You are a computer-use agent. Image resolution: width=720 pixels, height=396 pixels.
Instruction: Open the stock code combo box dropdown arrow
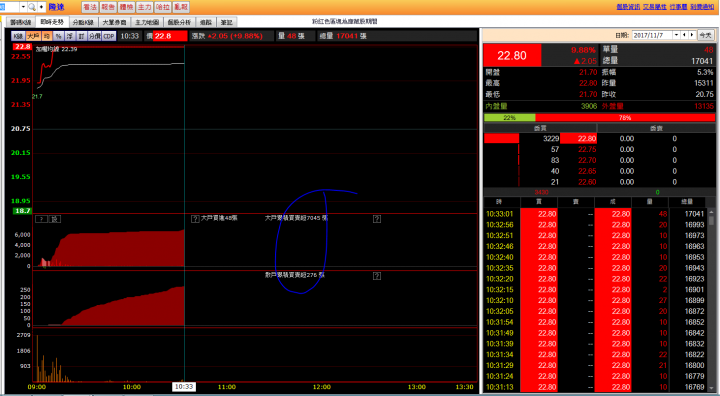(x=23, y=7)
